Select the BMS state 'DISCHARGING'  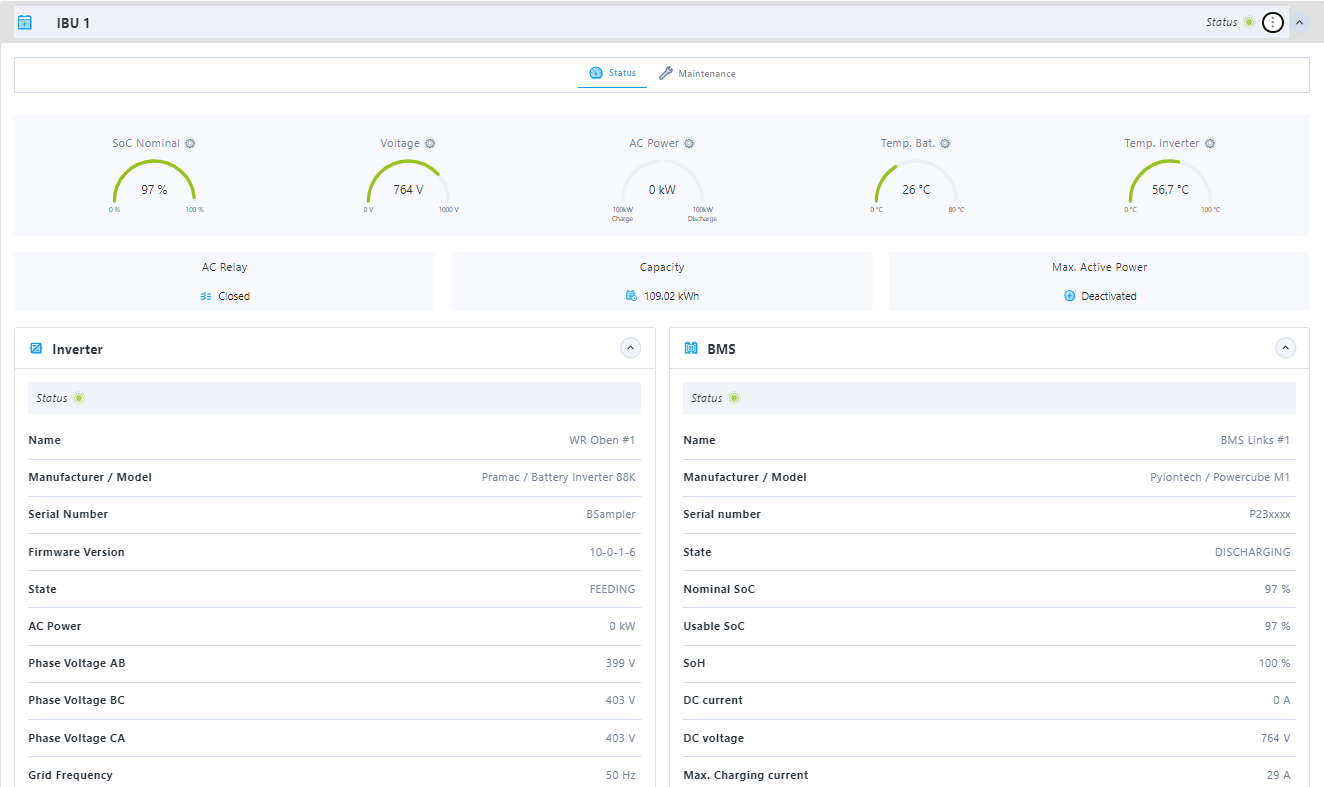[1252, 552]
